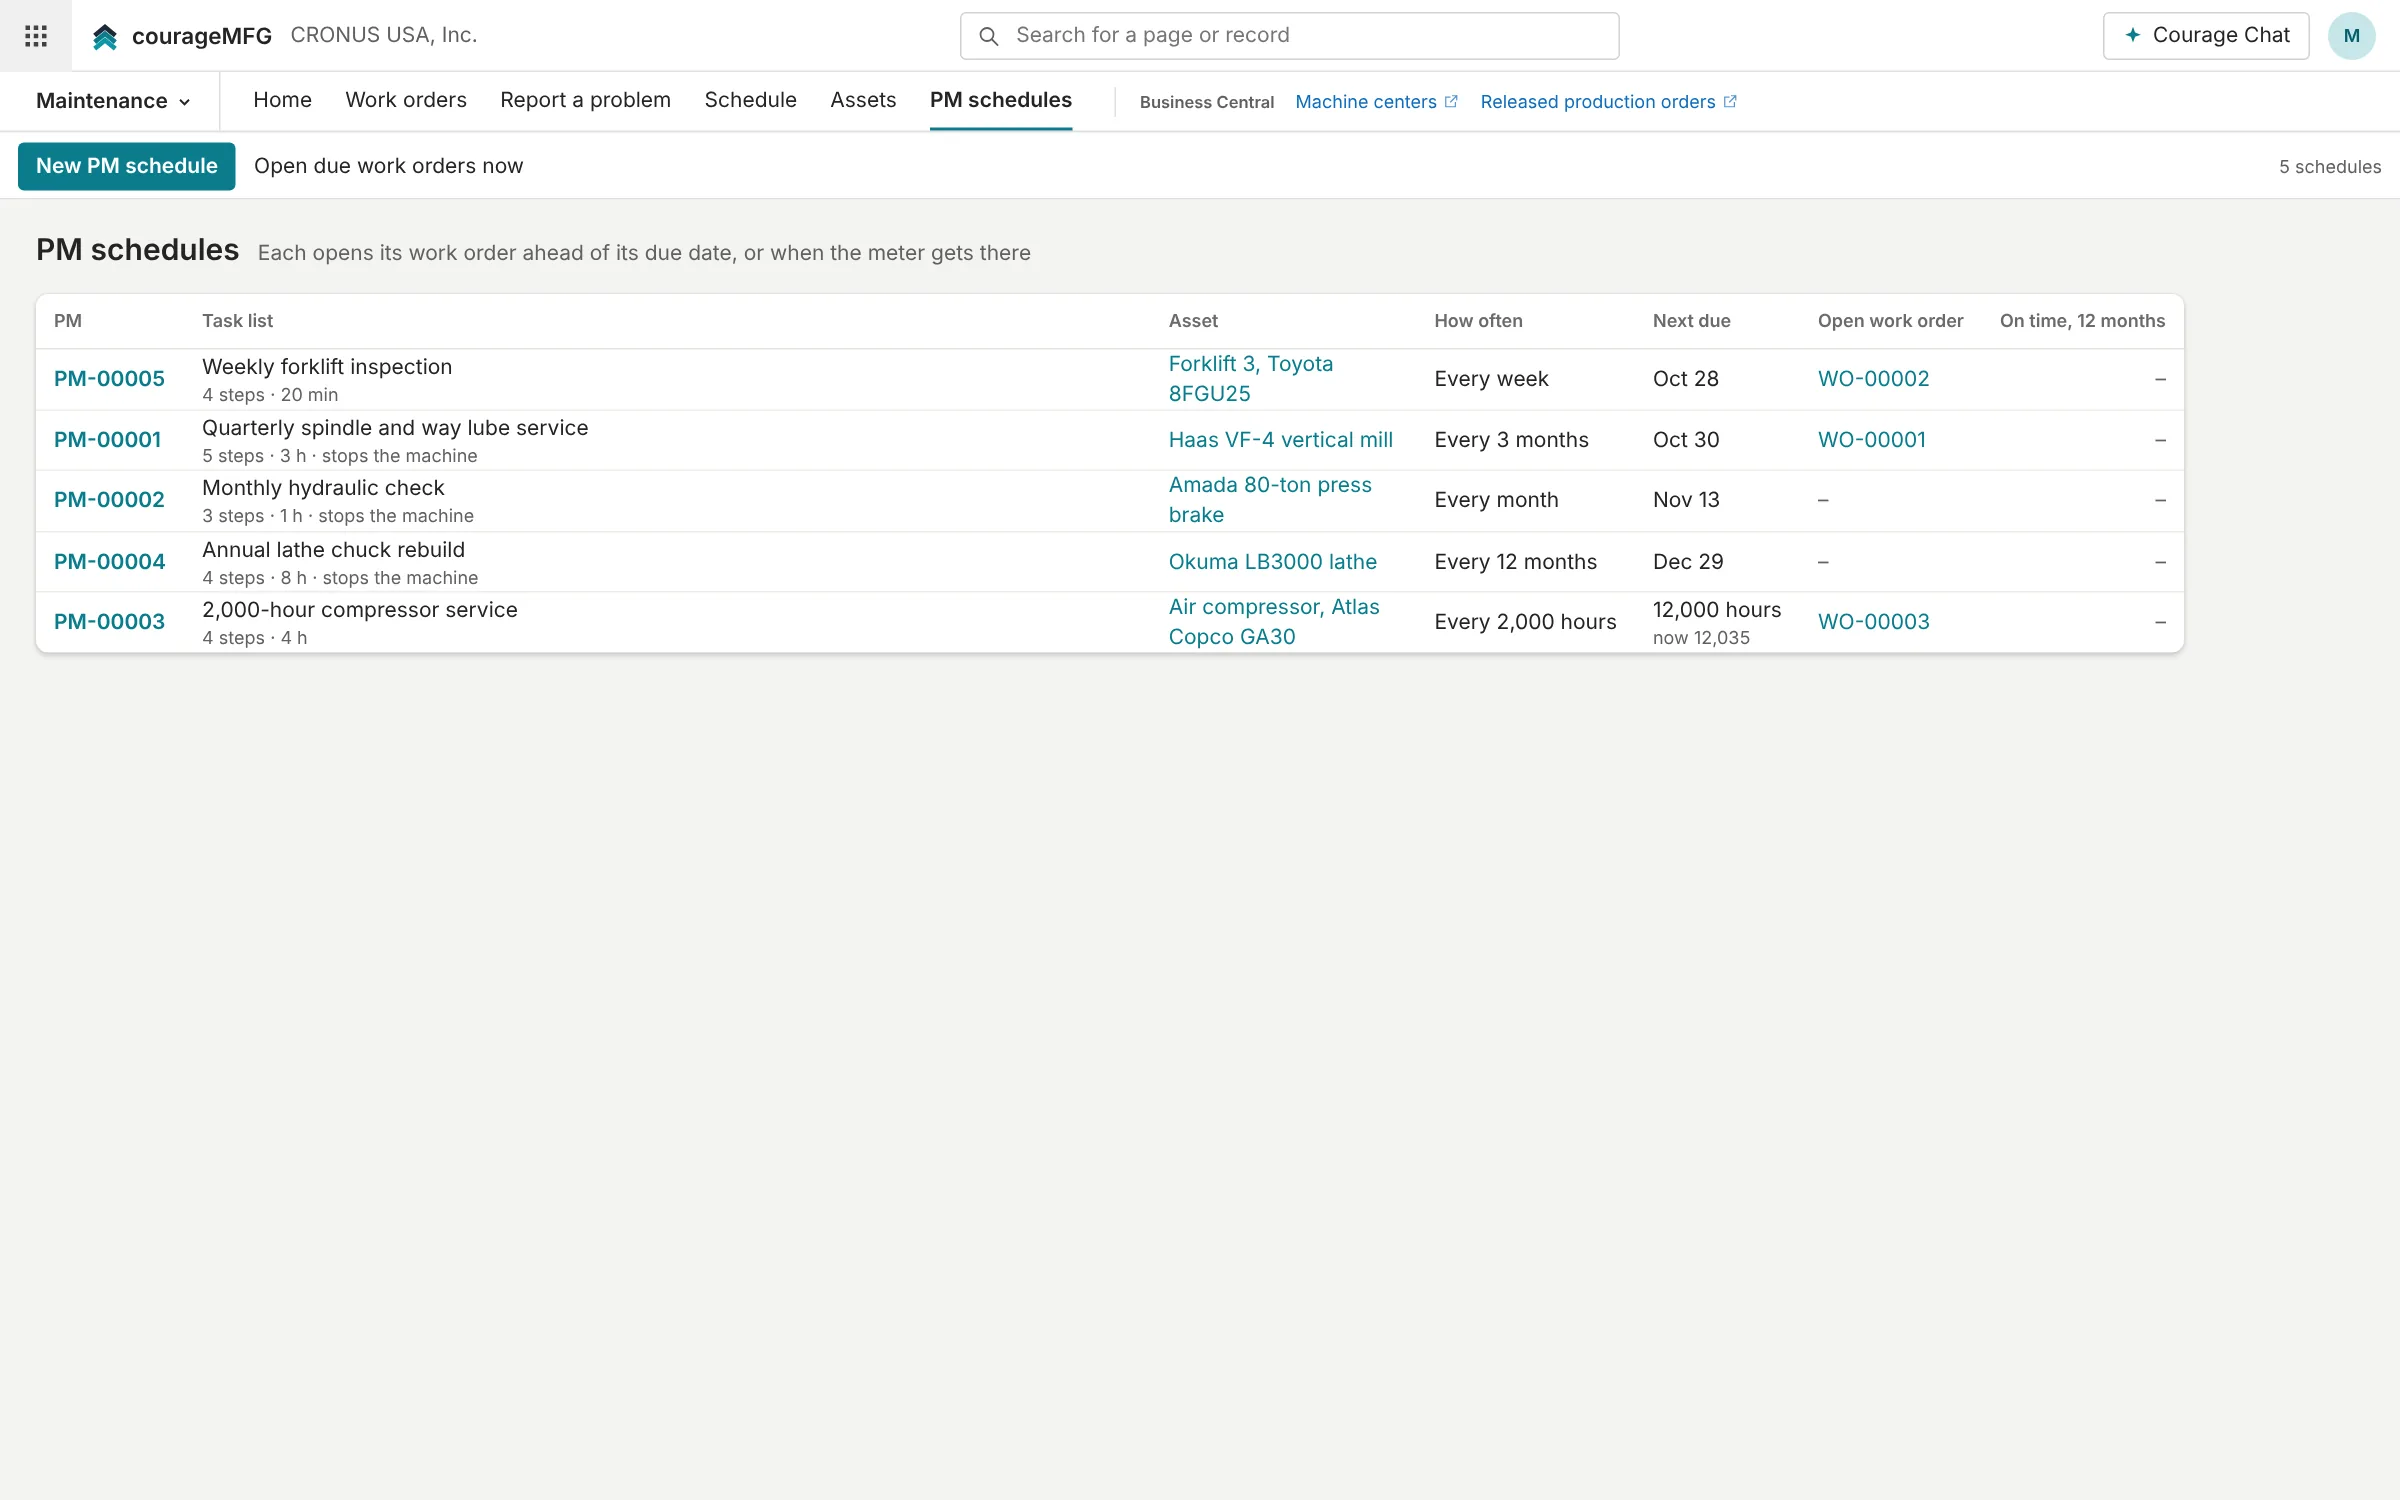Click the How often column header
This screenshot has height=1500, width=2400.
click(1478, 321)
